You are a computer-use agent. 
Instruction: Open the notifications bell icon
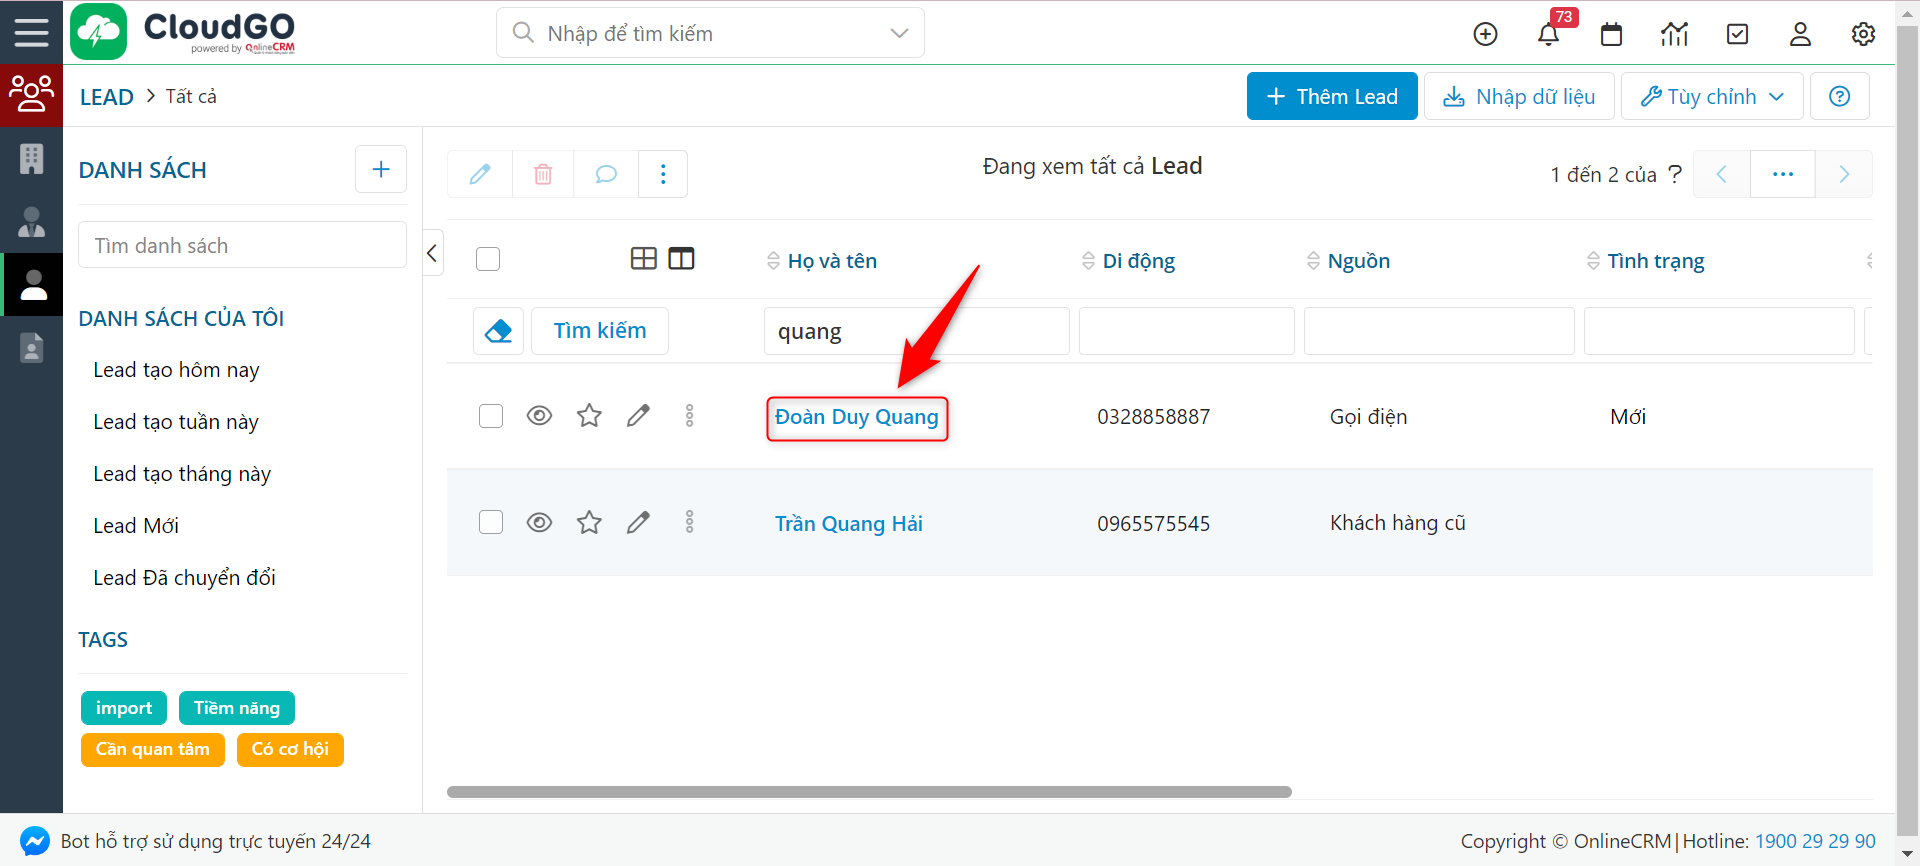point(1548,34)
